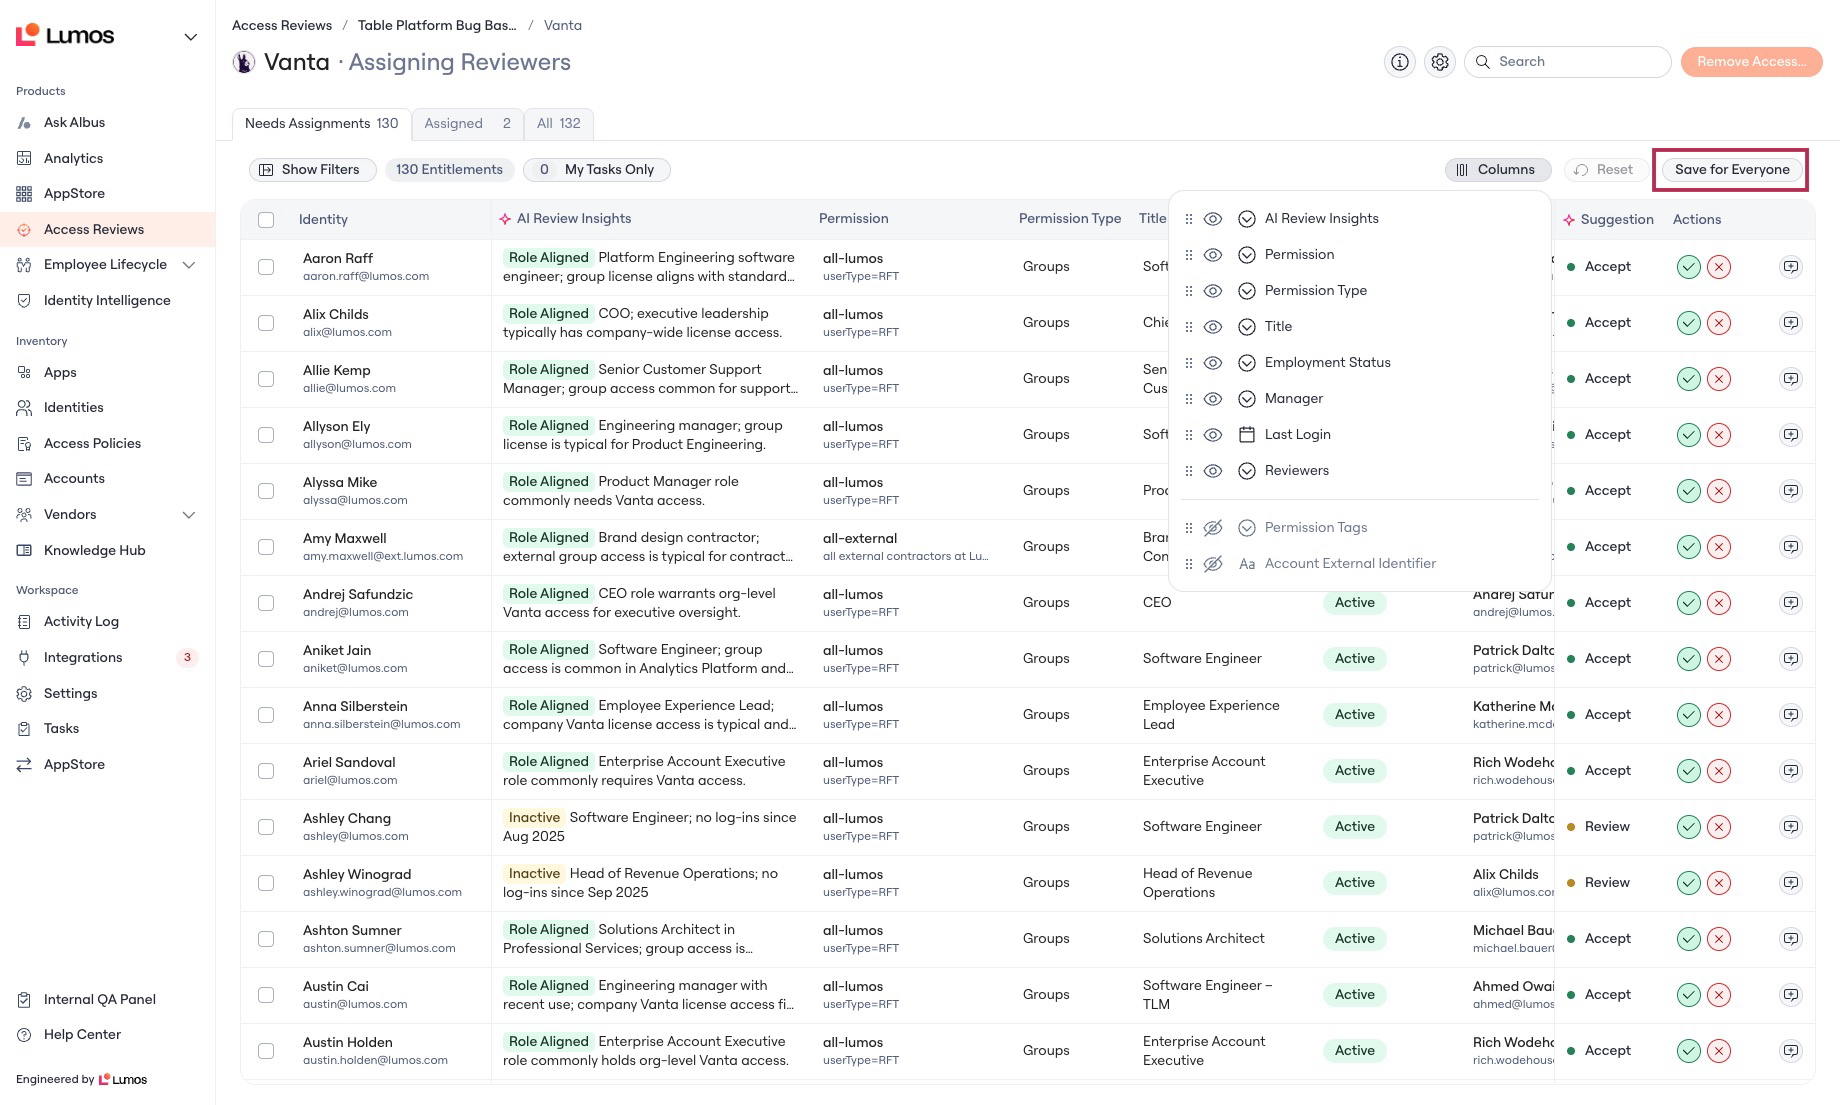Image resolution: width=1840 pixels, height=1105 pixels.
Task: Click drag handle for Permission Type column
Action: (x=1189, y=291)
